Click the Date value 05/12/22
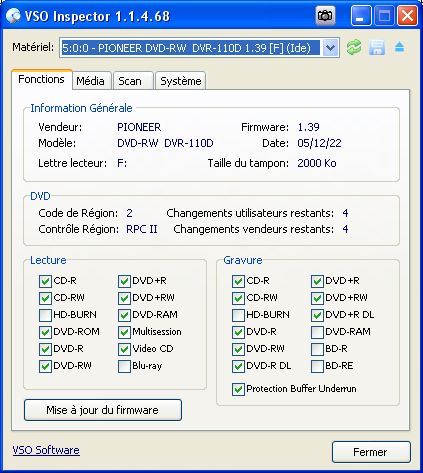This screenshot has width=423, height=473. pyautogui.click(x=319, y=143)
